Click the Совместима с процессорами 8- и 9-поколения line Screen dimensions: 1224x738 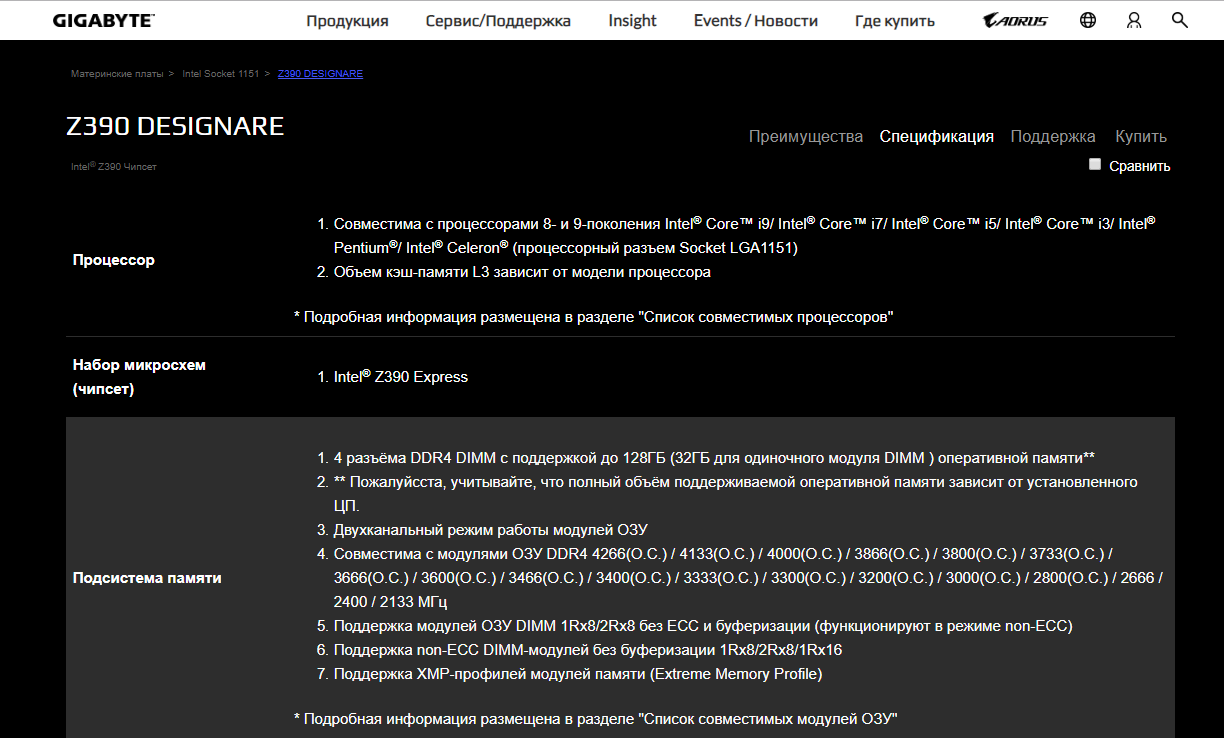(744, 235)
